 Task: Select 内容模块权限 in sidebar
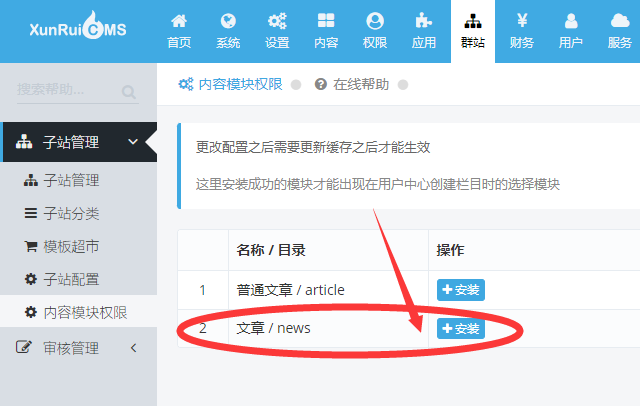(x=78, y=313)
